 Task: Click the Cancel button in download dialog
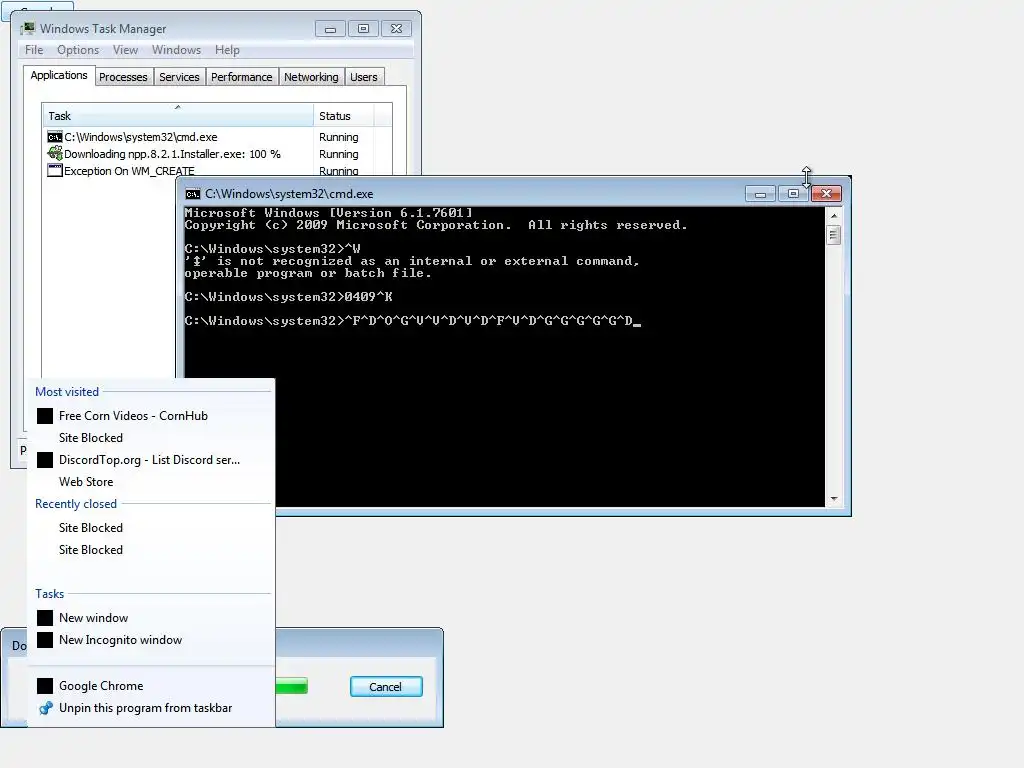(x=386, y=686)
